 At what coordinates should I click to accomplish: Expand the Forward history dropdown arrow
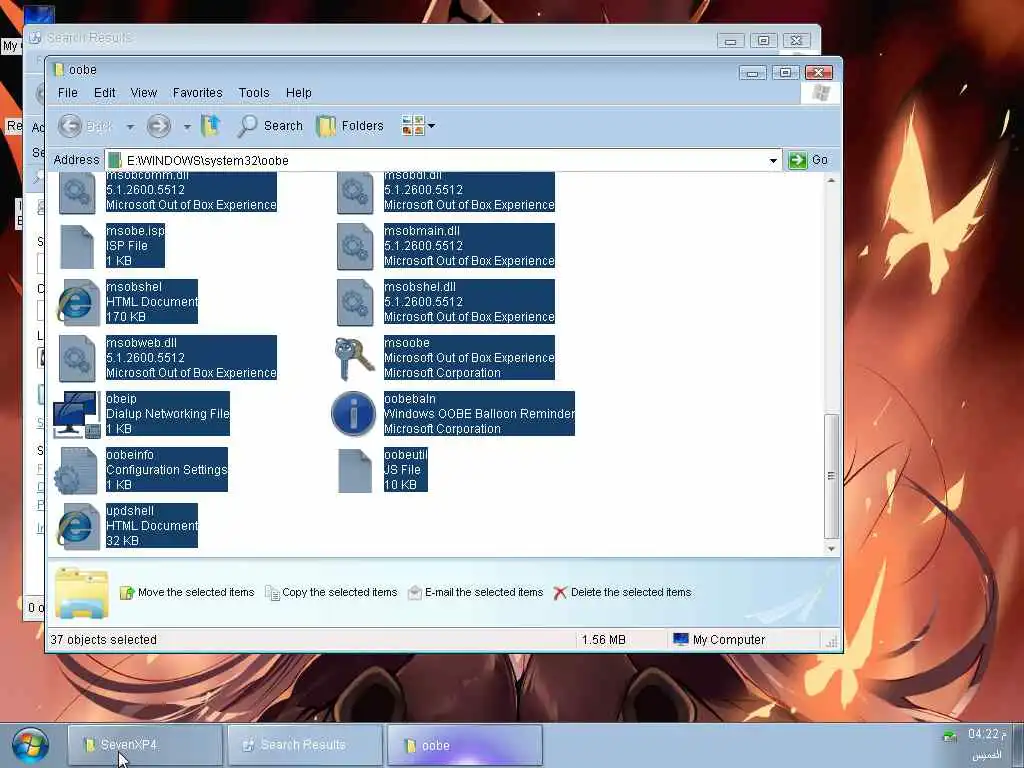click(x=187, y=126)
